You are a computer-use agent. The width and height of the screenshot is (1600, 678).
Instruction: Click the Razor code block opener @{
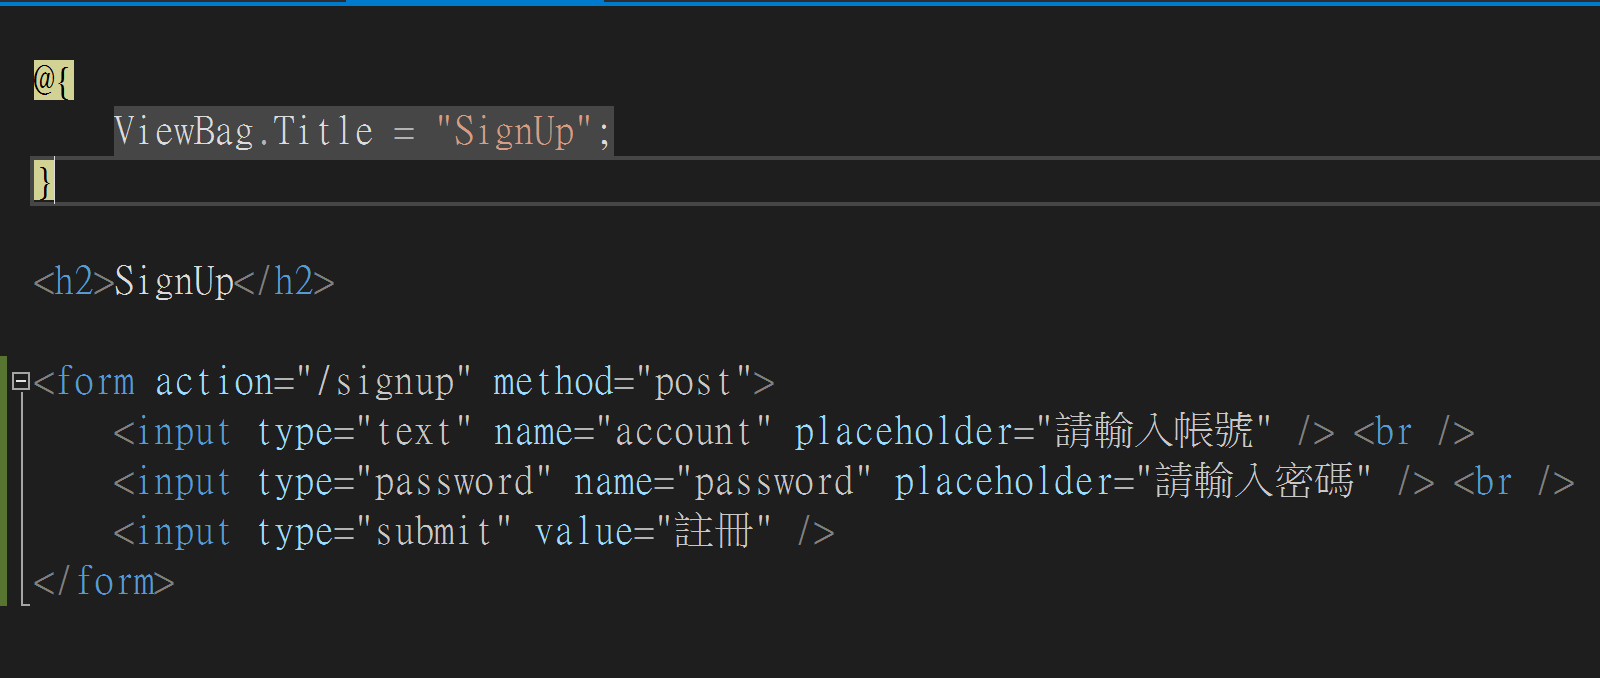point(53,80)
